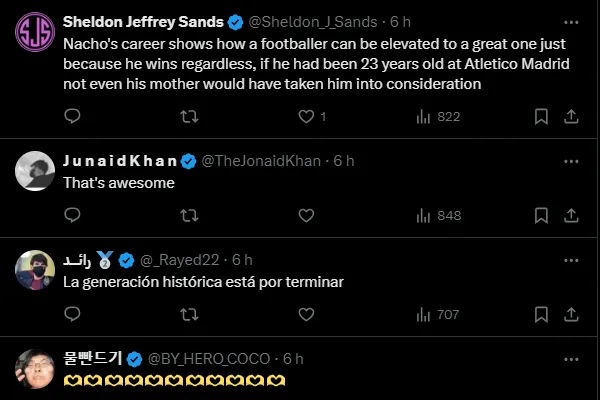This screenshot has width=600, height=400.
Task: Open the @Sheldon_J_Sands profile handle
Action: click(312, 21)
